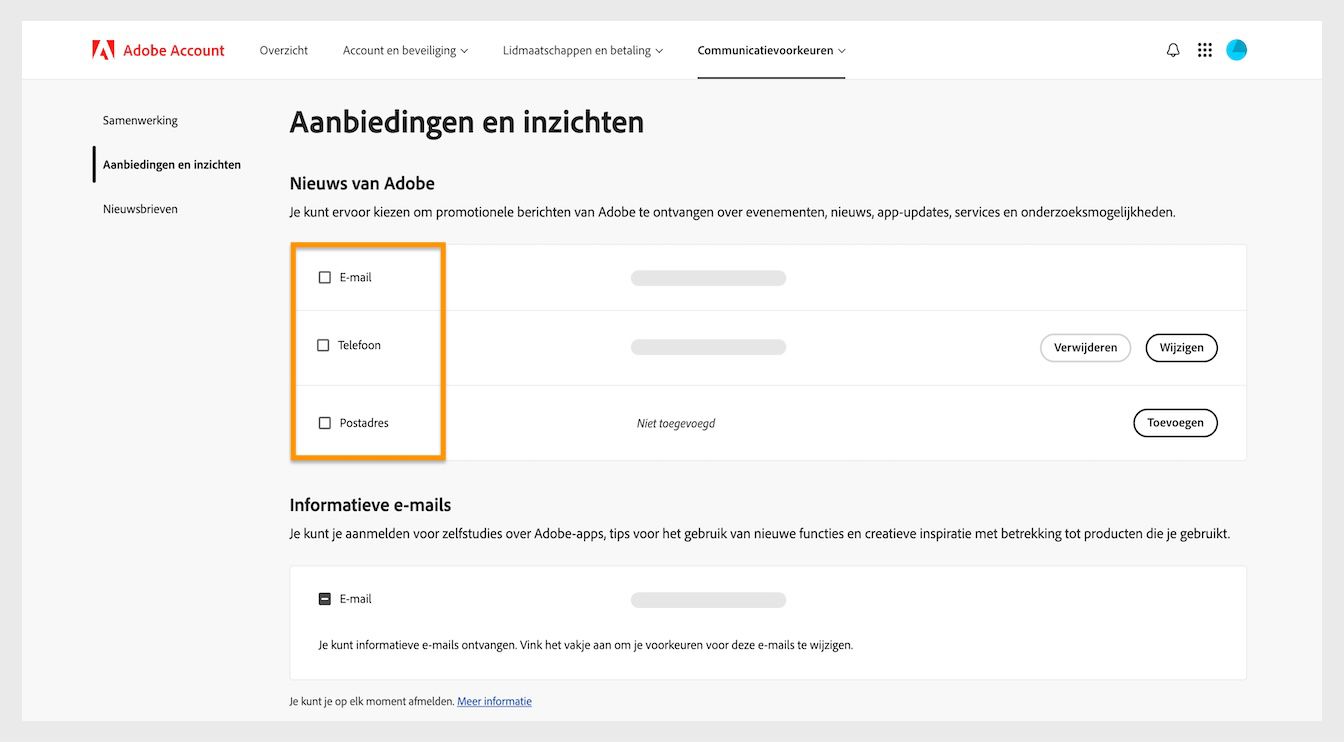The width and height of the screenshot is (1344, 742).
Task: Click the Verwijderen button for Telefoon
Action: 1085,347
